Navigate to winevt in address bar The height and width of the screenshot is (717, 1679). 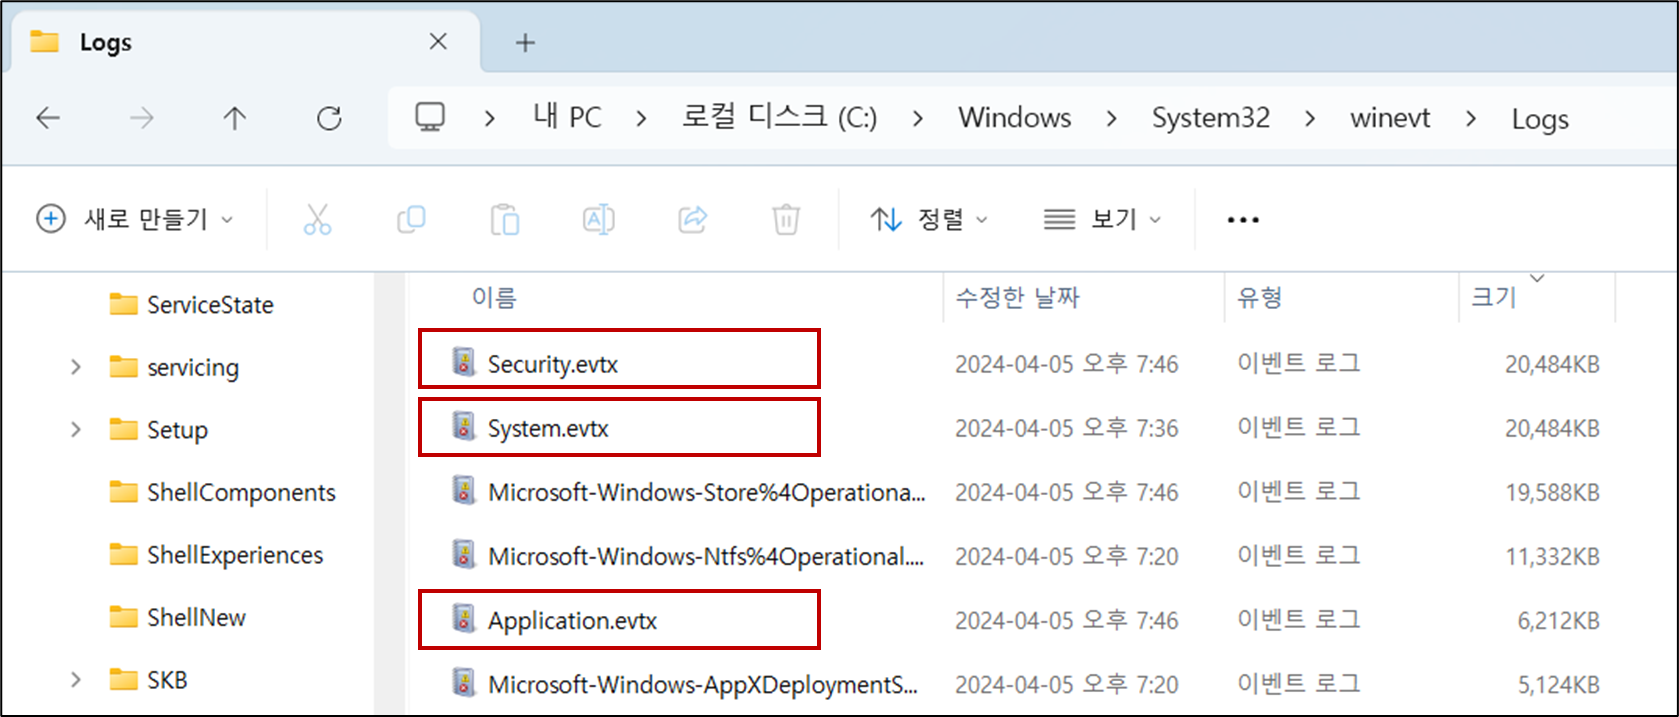click(x=1390, y=118)
